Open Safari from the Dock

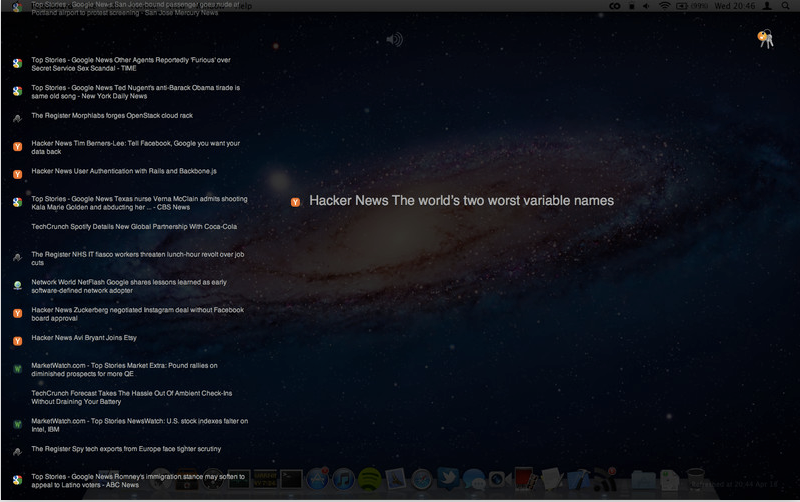coord(422,480)
